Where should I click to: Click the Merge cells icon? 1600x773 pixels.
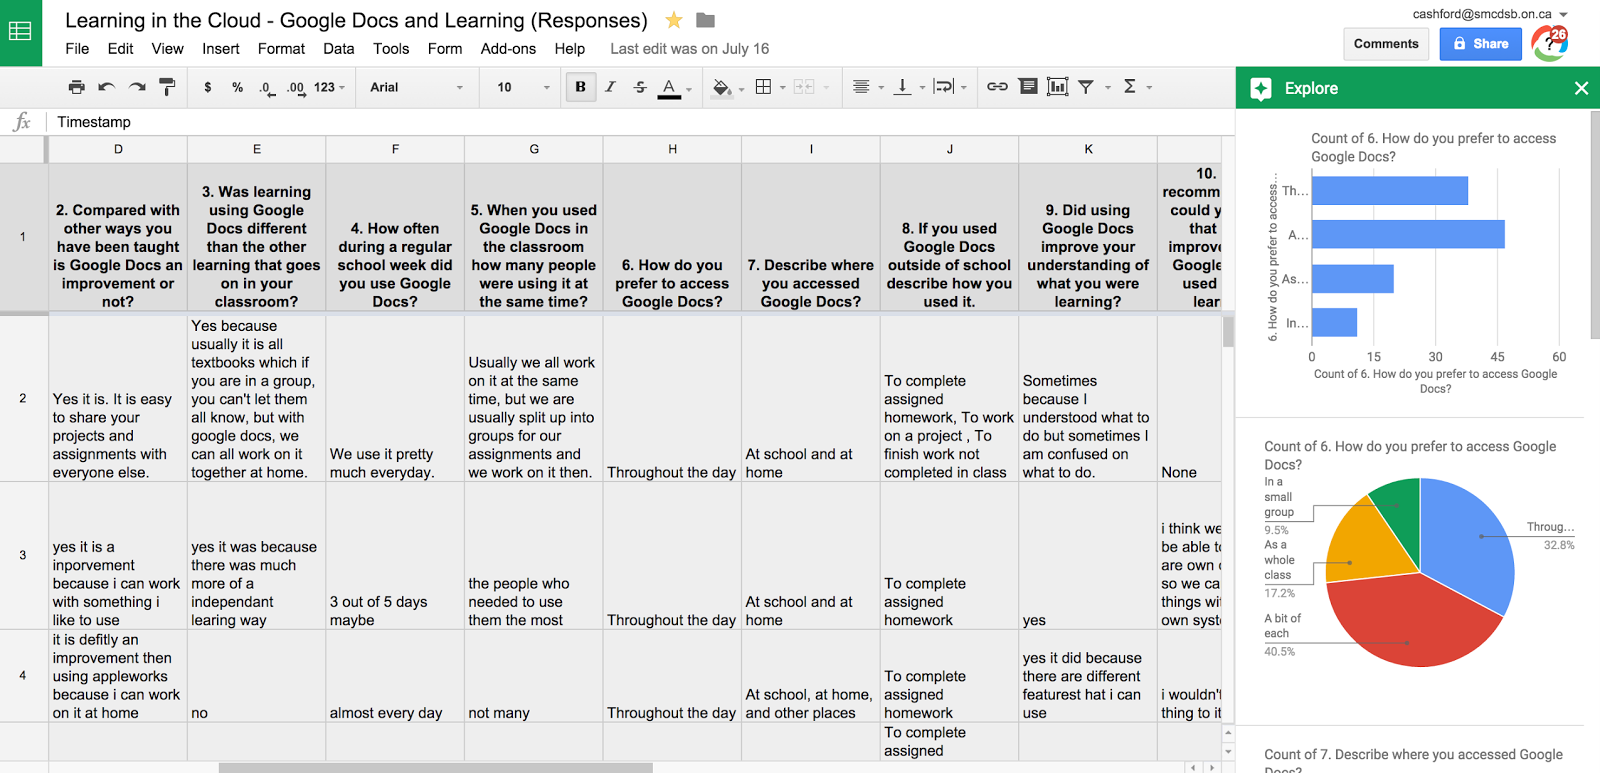click(x=804, y=87)
